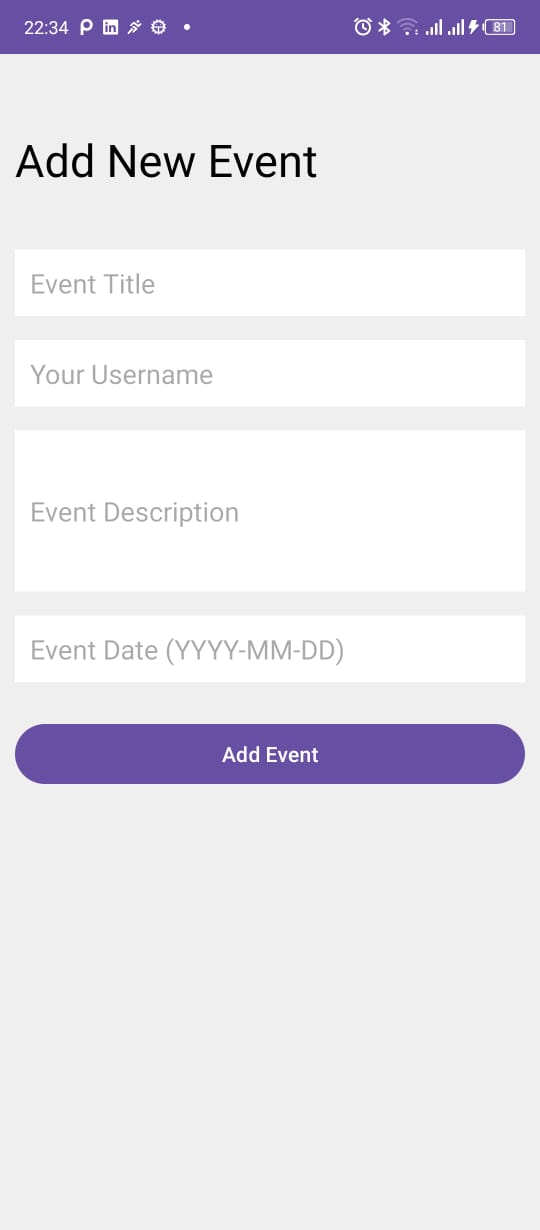540x1230 pixels.
Task: Tap the LinkedIn notification icon
Action: (110, 27)
